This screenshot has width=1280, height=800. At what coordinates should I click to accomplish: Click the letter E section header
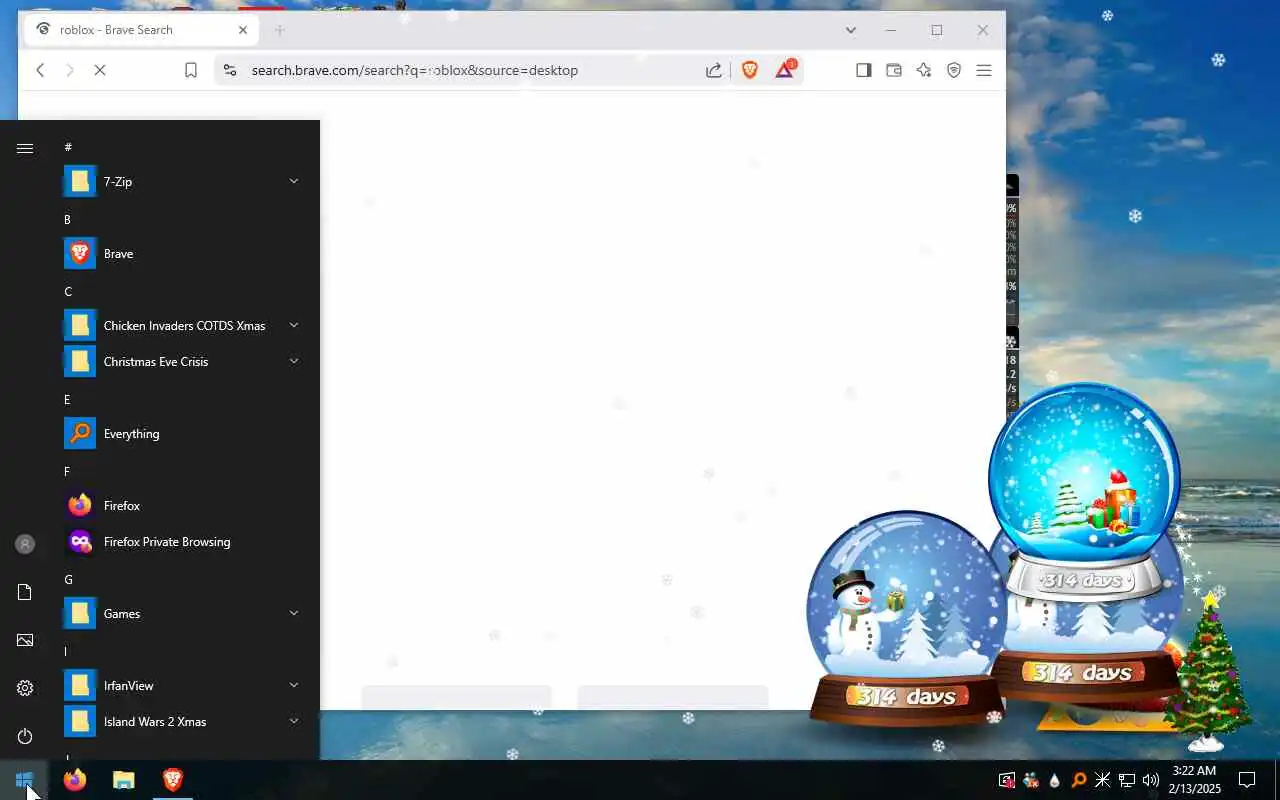[x=67, y=399]
